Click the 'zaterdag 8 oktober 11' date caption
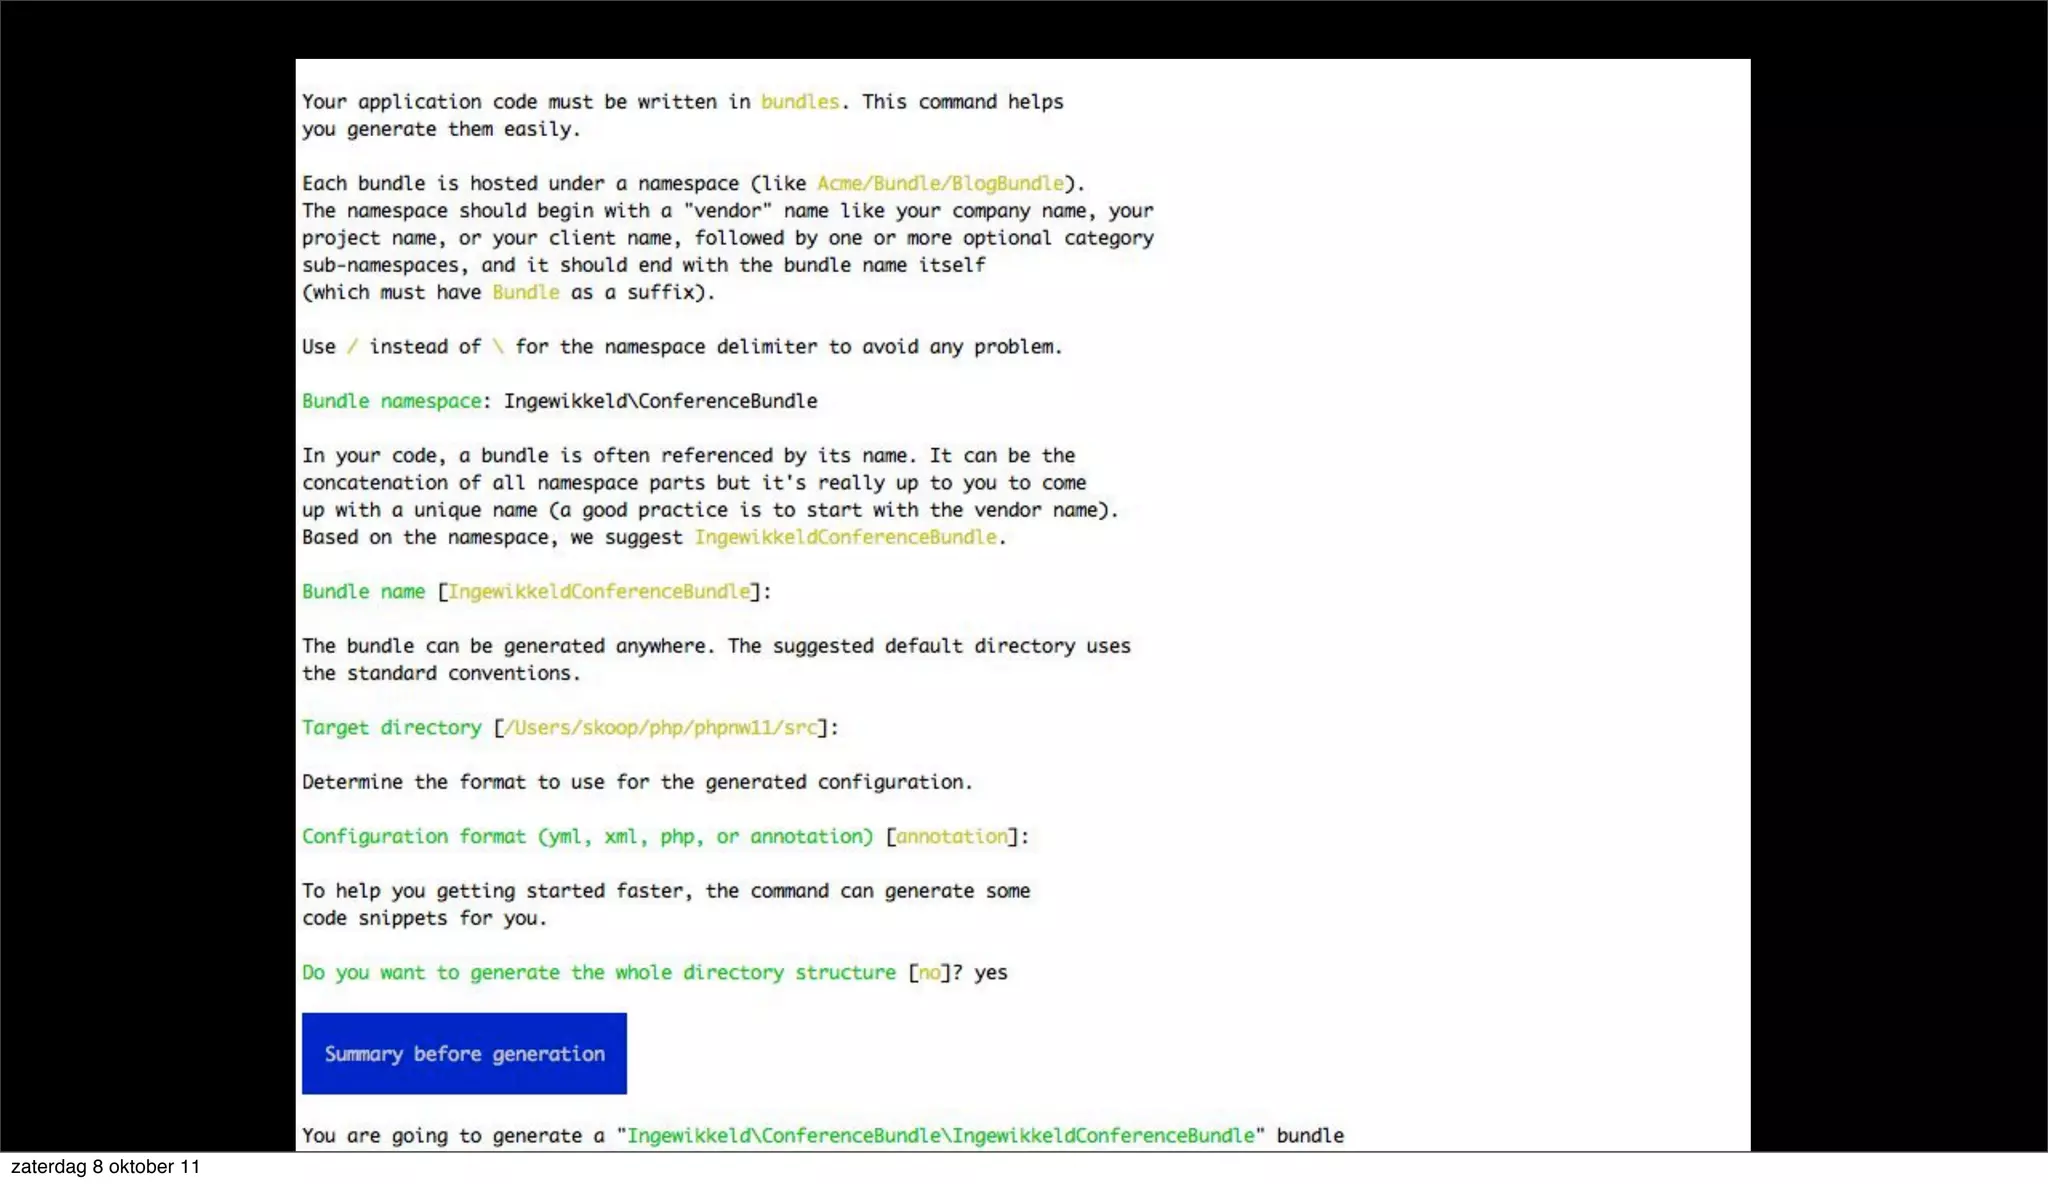The image size is (2048, 1184). tap(105, 1167)
